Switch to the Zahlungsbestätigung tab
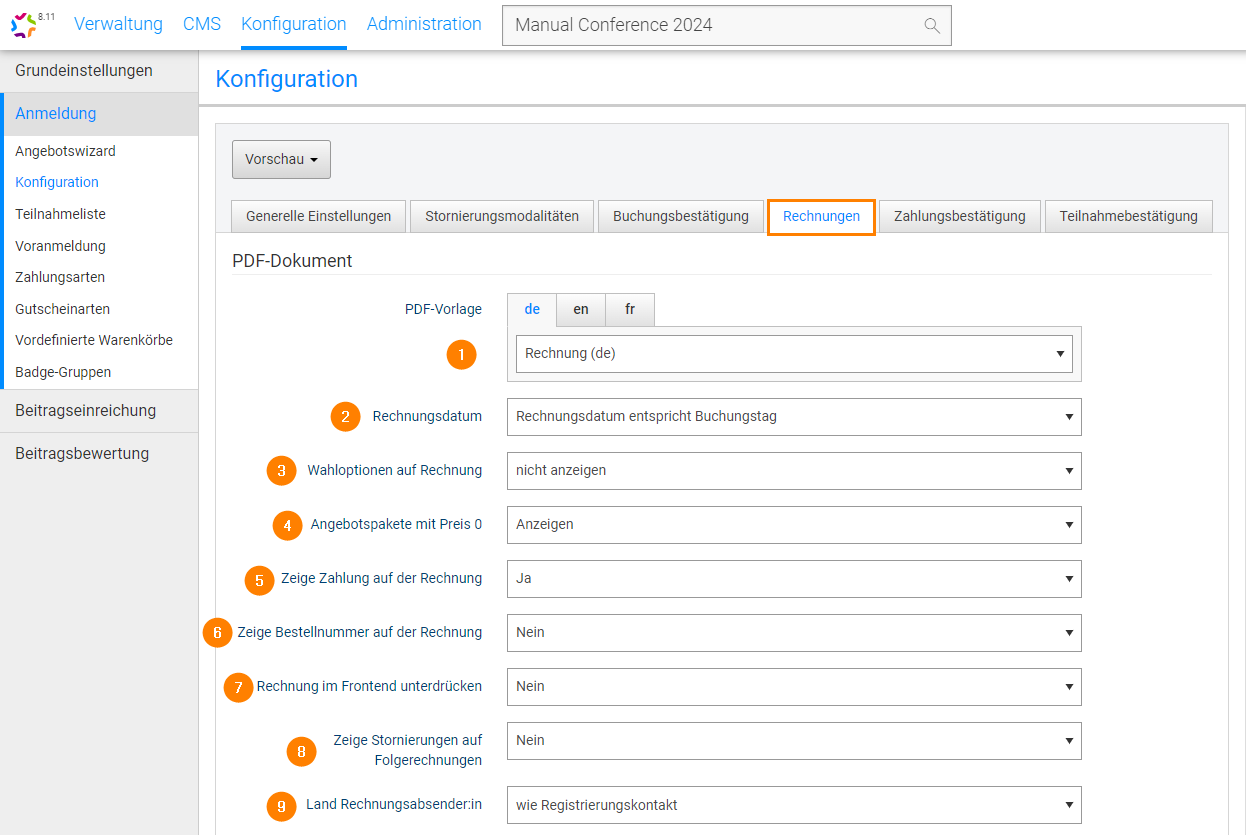 click(959, 216)
